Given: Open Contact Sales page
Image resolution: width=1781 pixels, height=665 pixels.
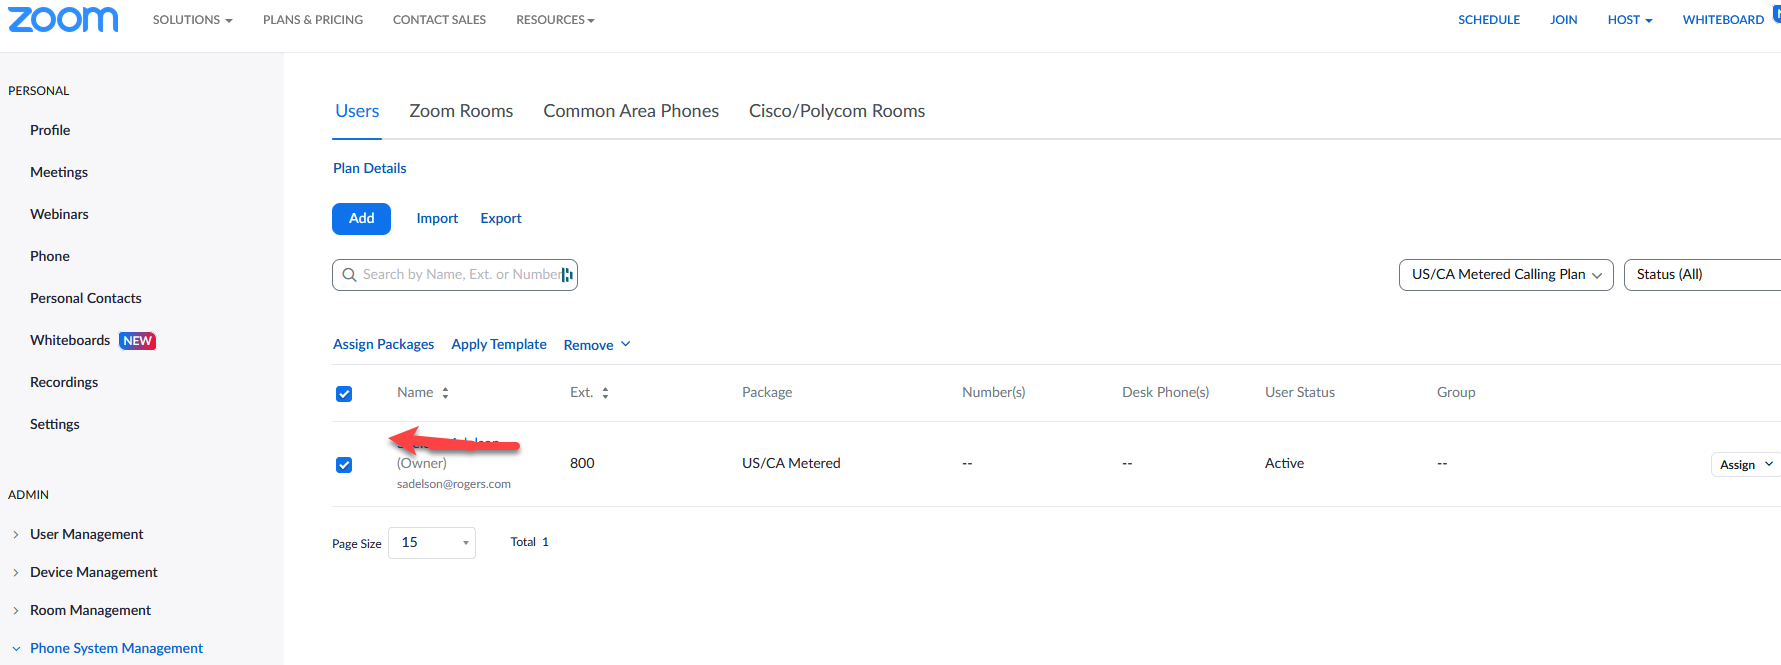Looking at the screenshot, I should [x=439, y=20].
